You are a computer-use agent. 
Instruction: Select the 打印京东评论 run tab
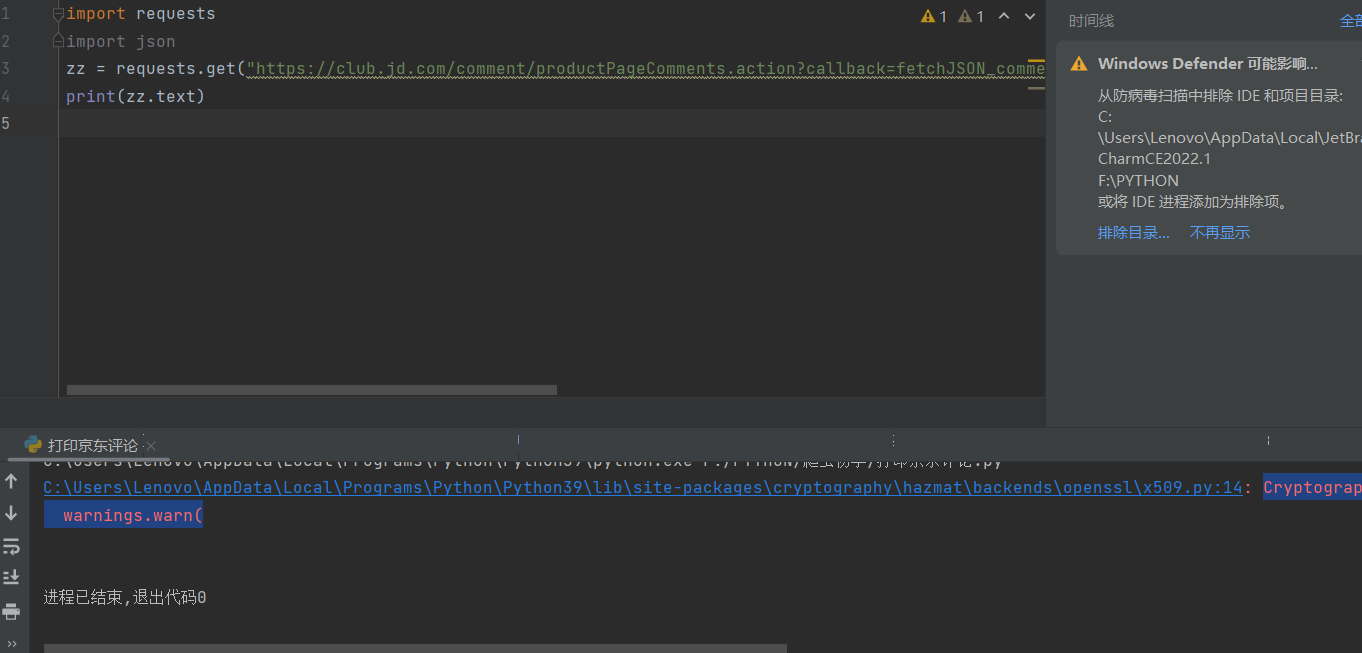coord(92,446)
